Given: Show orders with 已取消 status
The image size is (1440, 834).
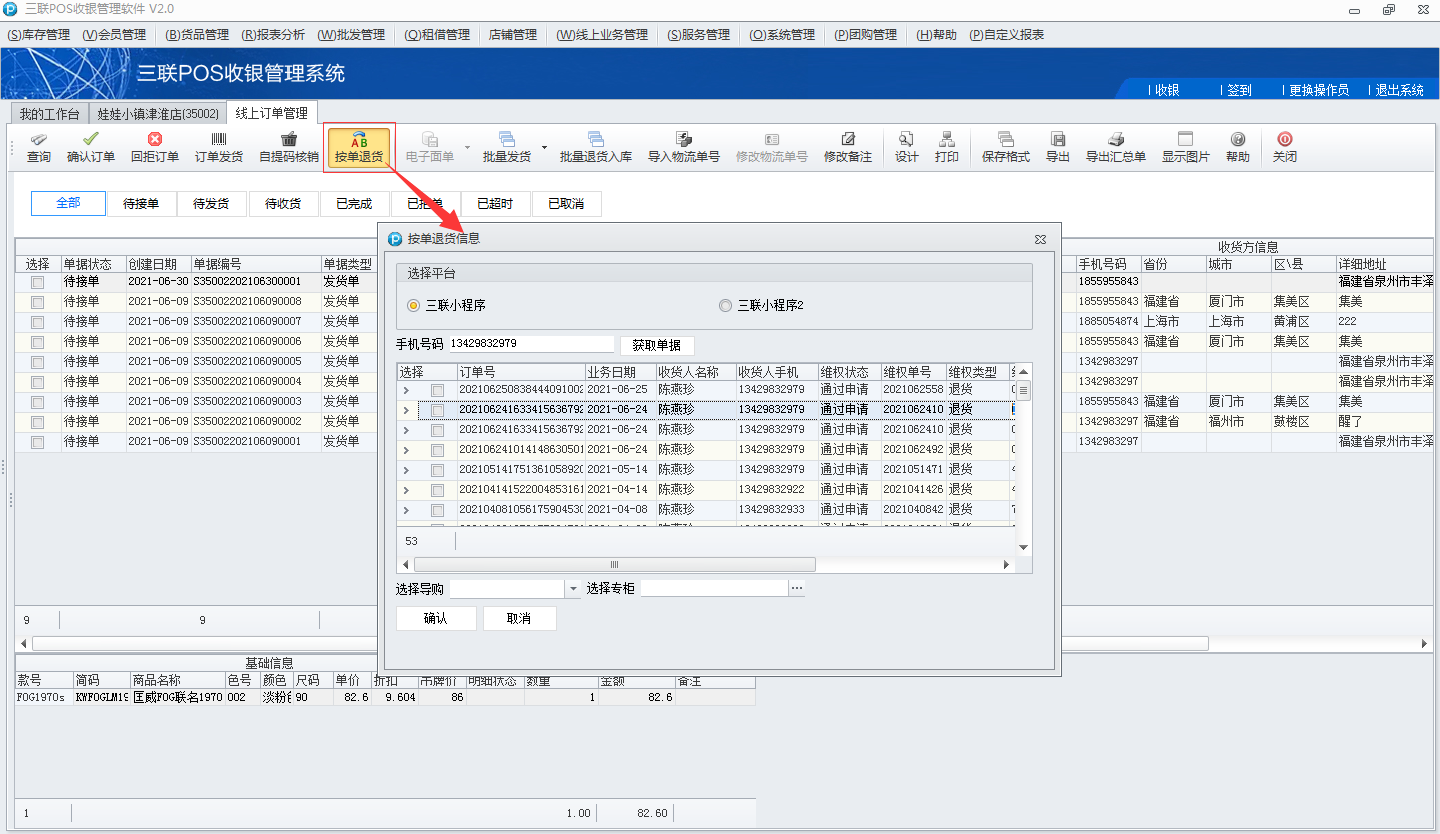Looking at the screenshot, I should pos(566,204).
